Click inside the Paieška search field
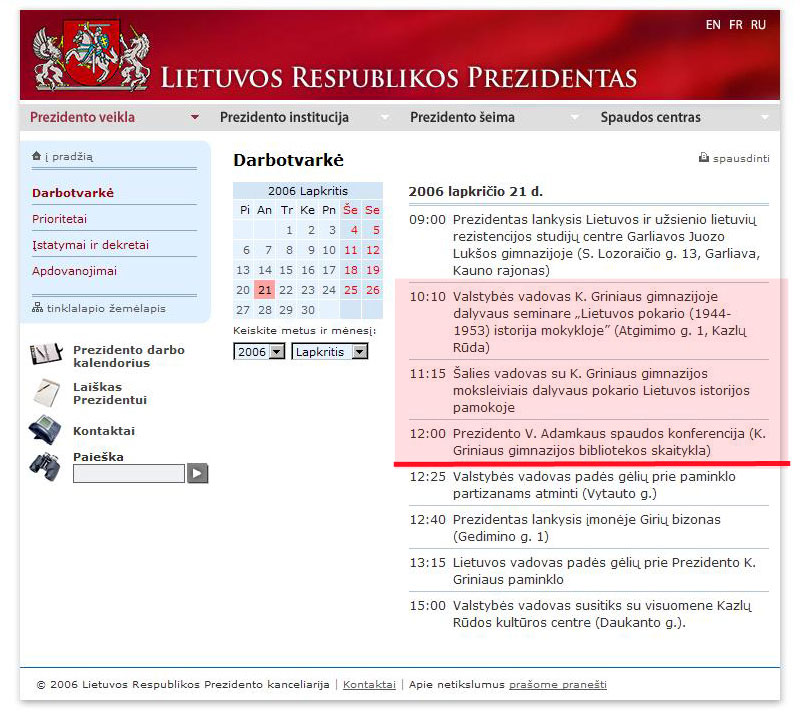This screenshot has height=726, width=800. click(129, 473)
